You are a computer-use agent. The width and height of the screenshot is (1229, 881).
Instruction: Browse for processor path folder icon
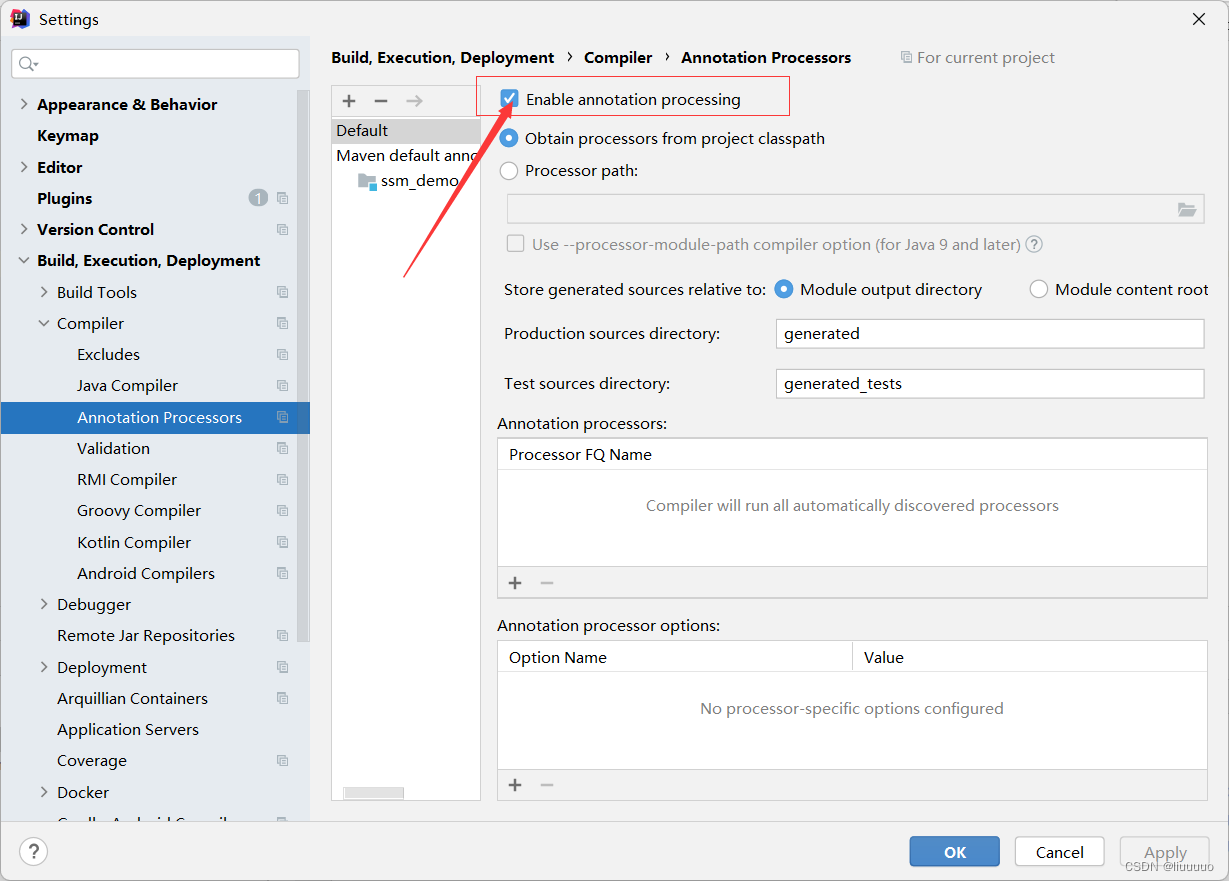[x=1187, y=209]
